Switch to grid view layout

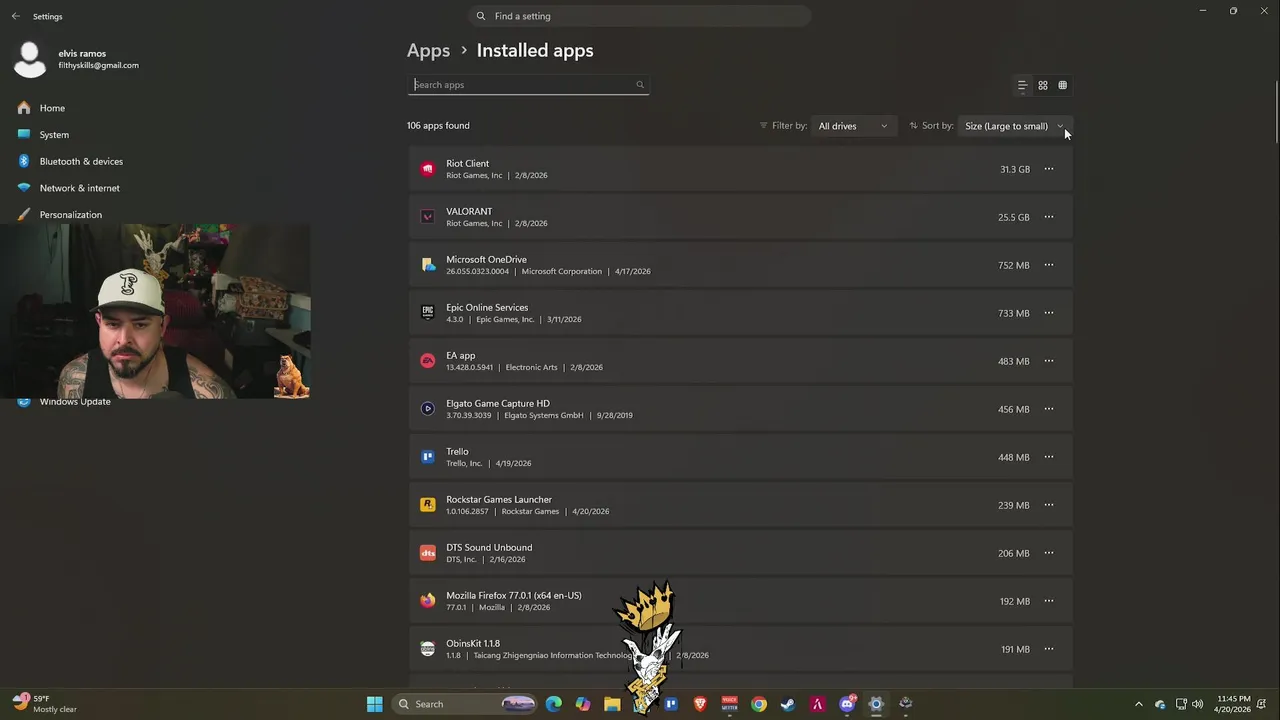1043,85
